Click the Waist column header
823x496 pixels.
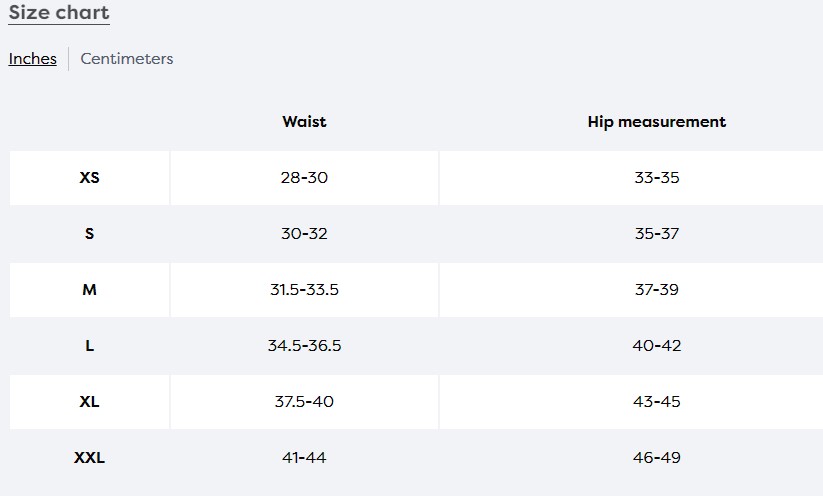[304, 122]
